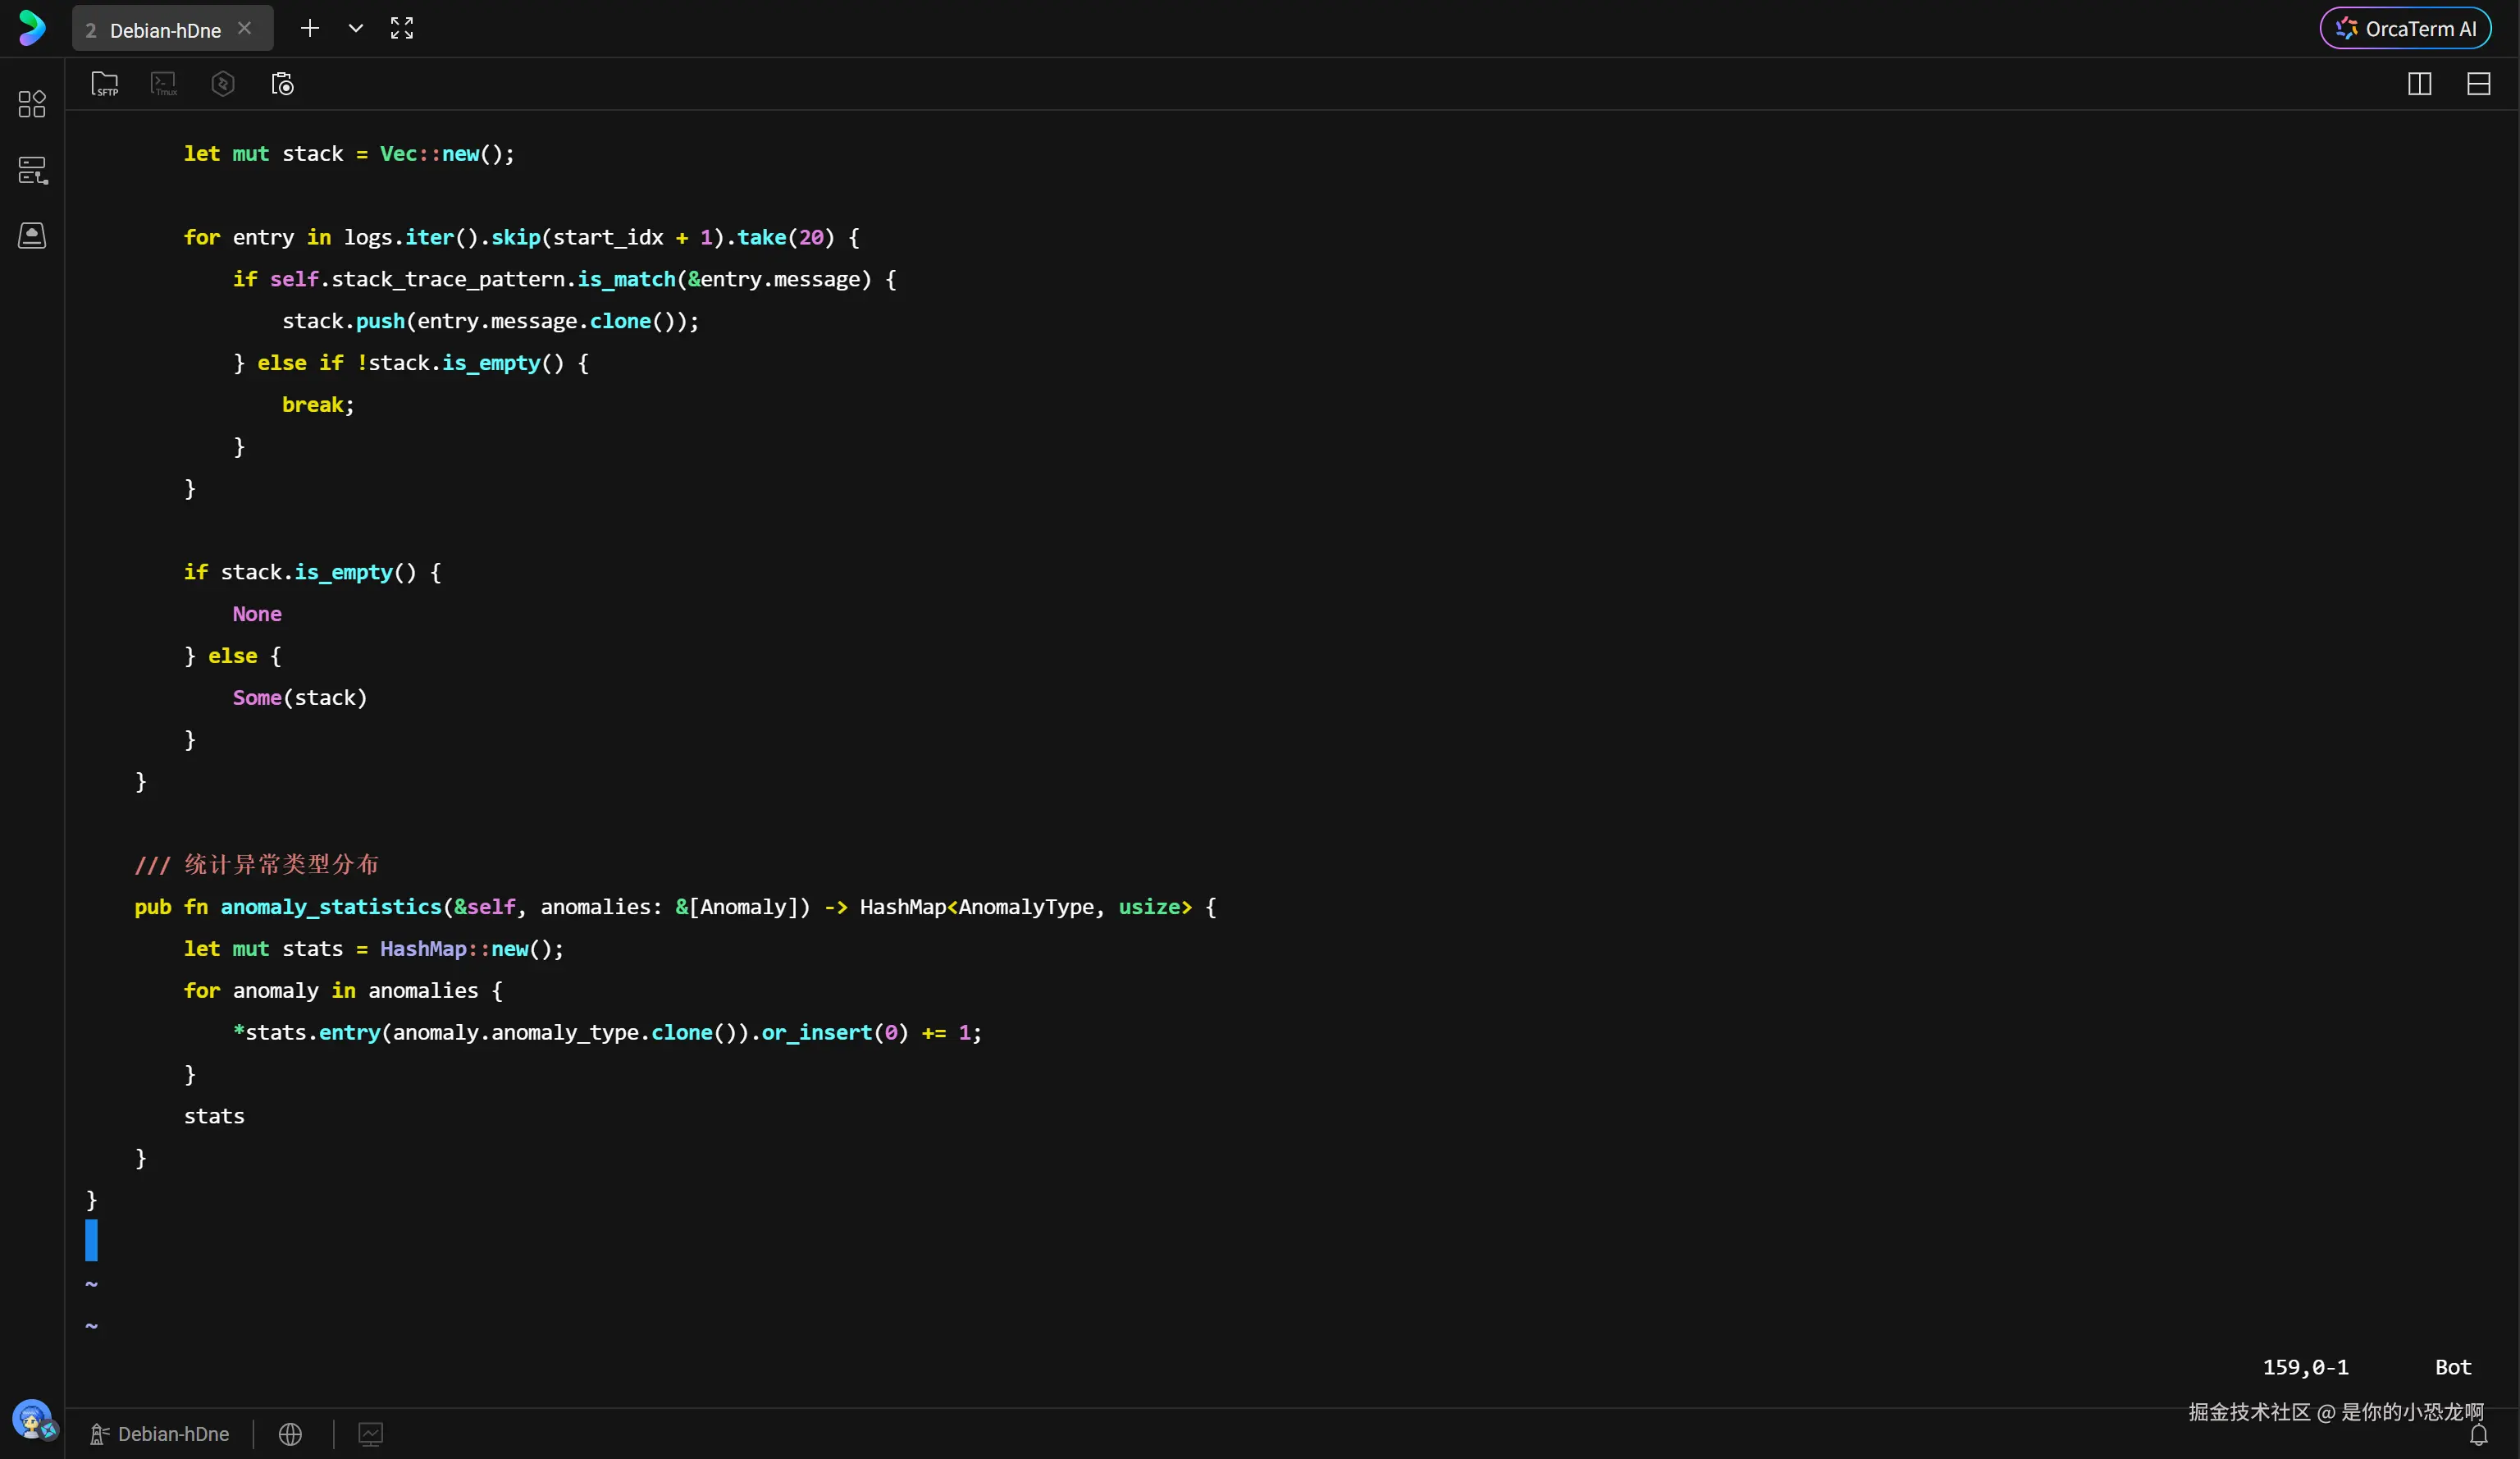Screen dimensions: 2520x1459
Task: Open the OrcaTerm AI assistant
Action: click(x=2405, y=29)
